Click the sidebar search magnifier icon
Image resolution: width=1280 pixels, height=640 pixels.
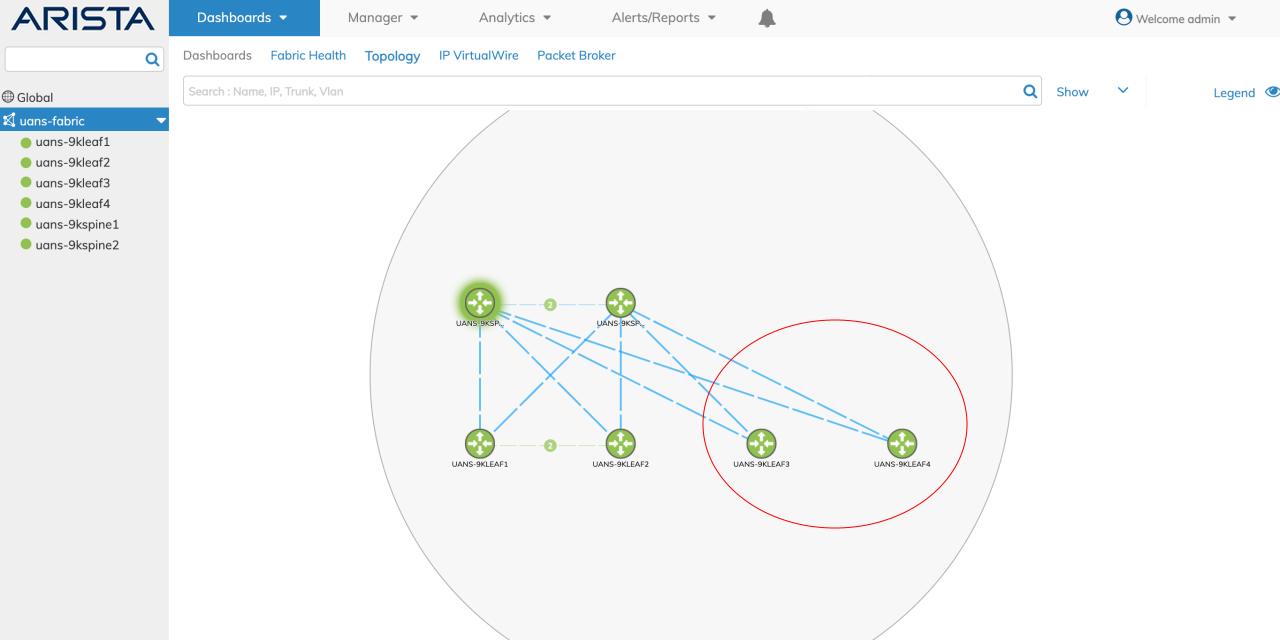click(153, 60)
